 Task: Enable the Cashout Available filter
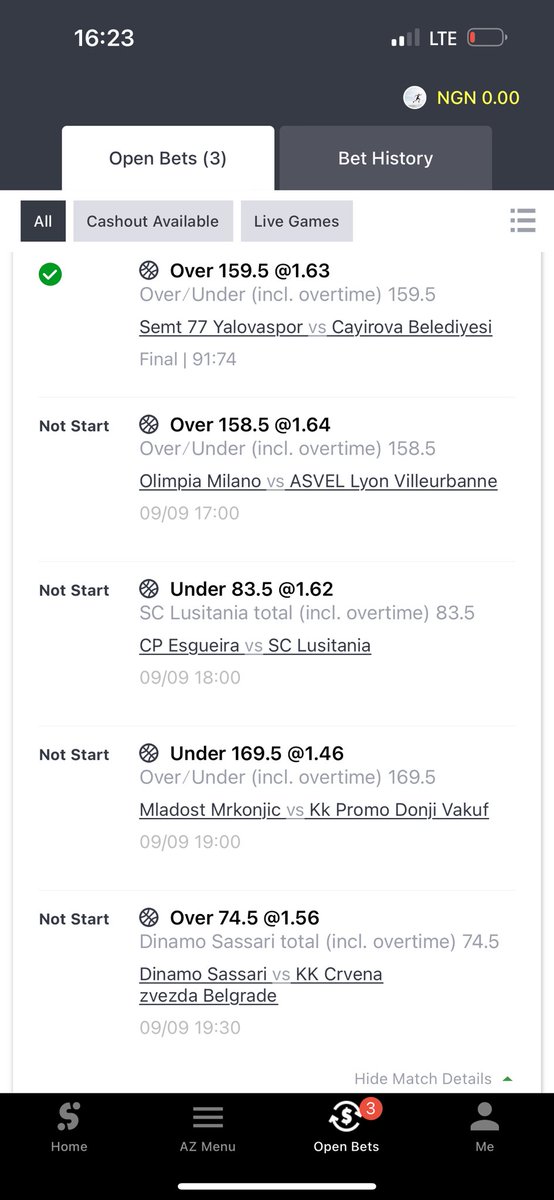[153, 221]
